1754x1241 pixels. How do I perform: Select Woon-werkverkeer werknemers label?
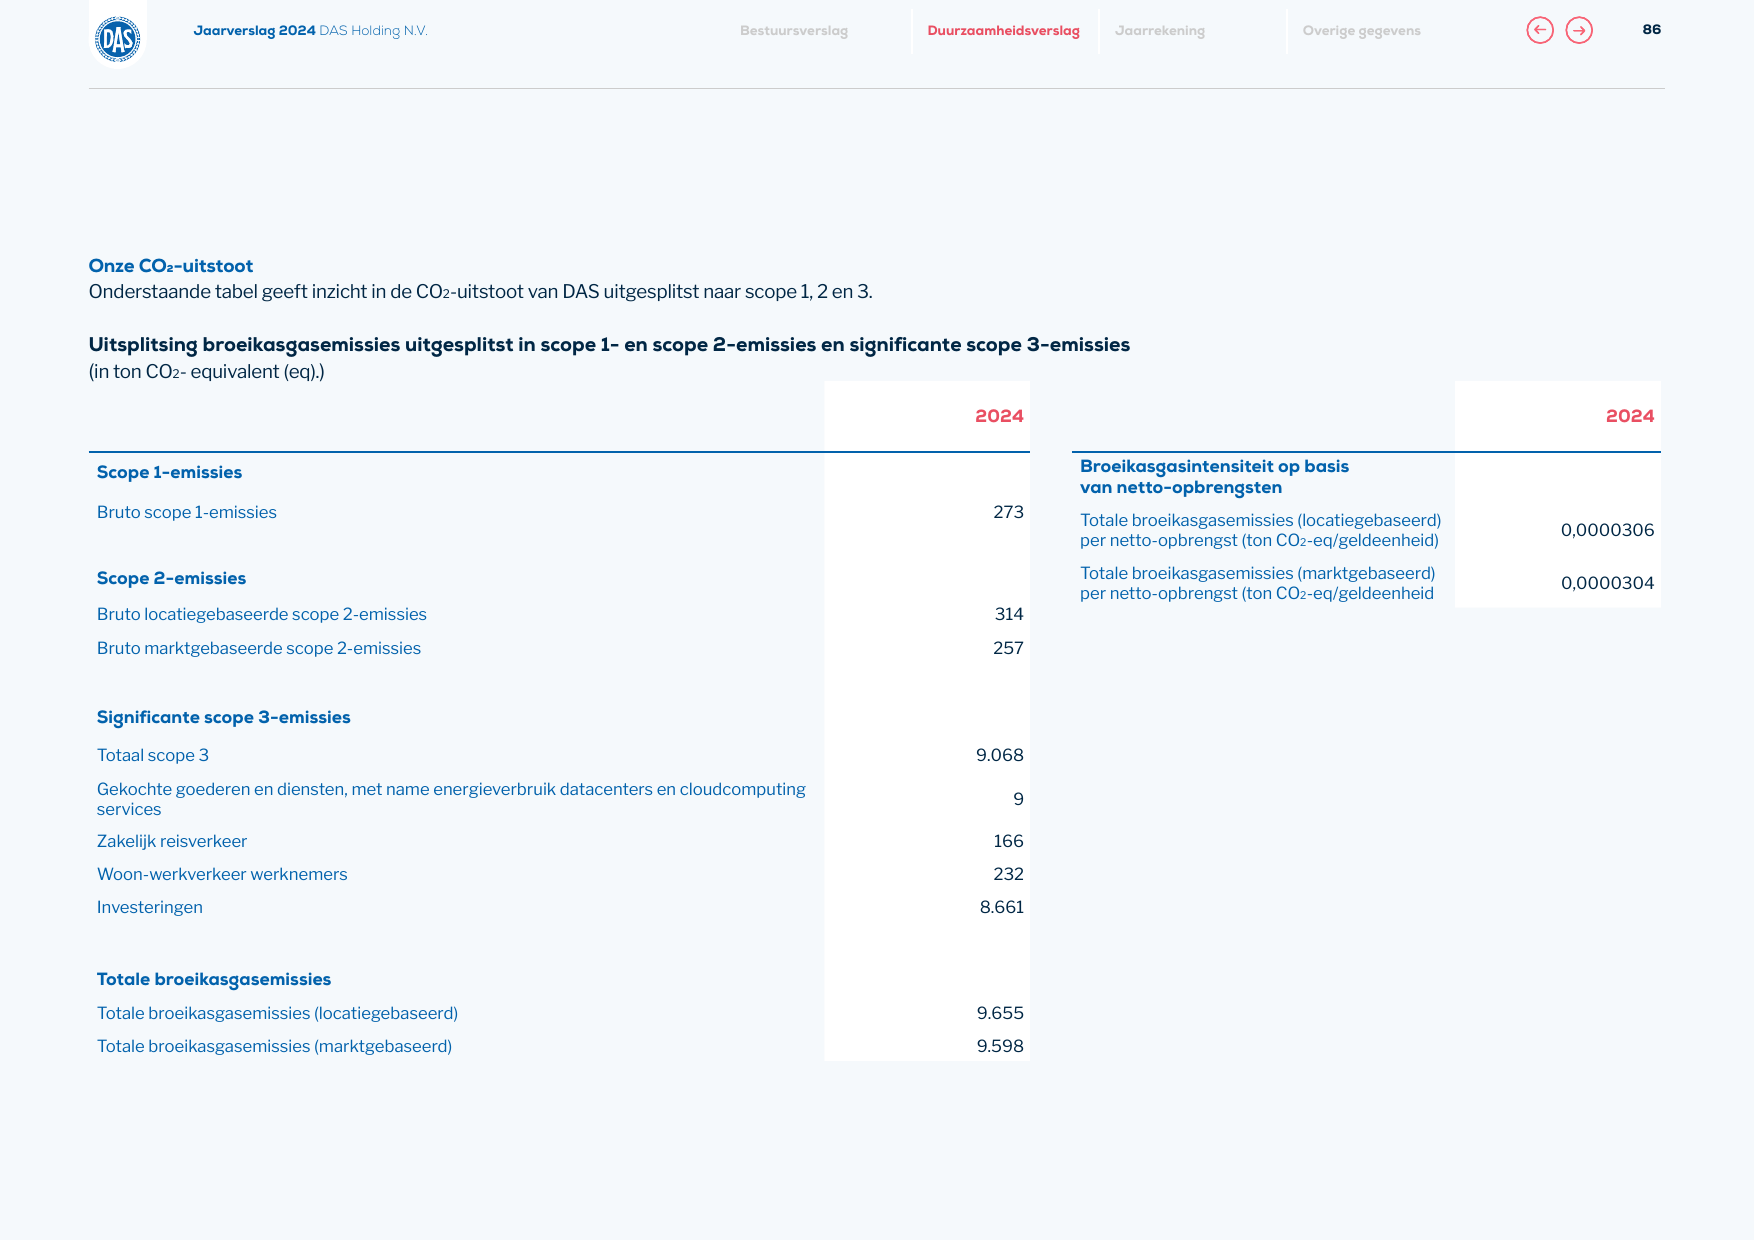point(222,874)
